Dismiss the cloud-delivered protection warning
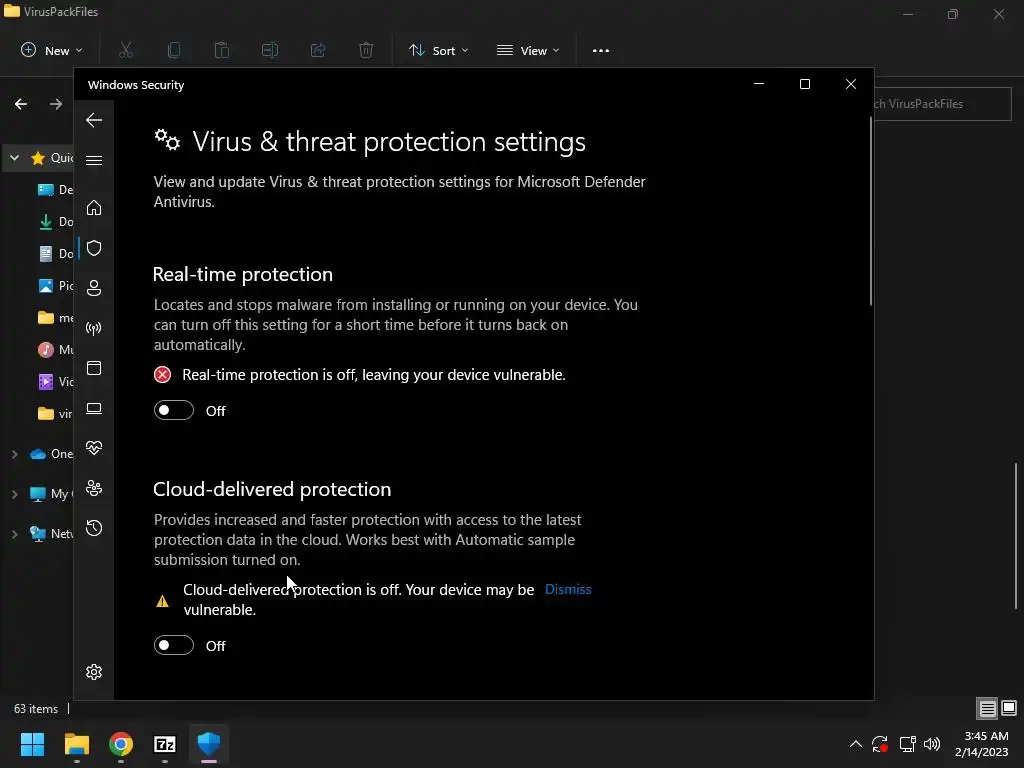1024x768 pixels. click(x=568, y=589)
